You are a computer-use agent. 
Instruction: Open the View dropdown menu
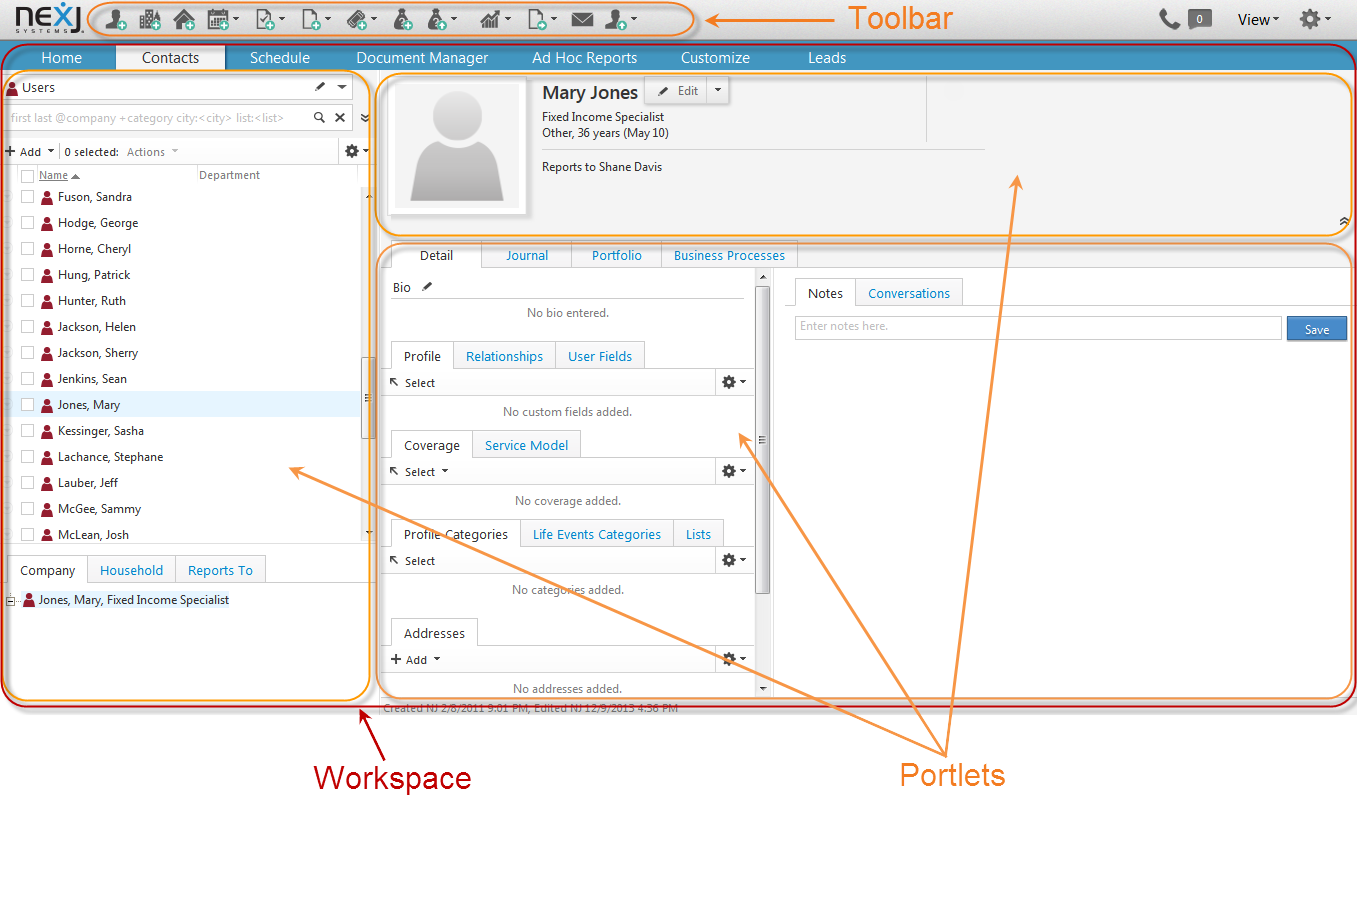pyautogui.click(x=1258, y=19)
